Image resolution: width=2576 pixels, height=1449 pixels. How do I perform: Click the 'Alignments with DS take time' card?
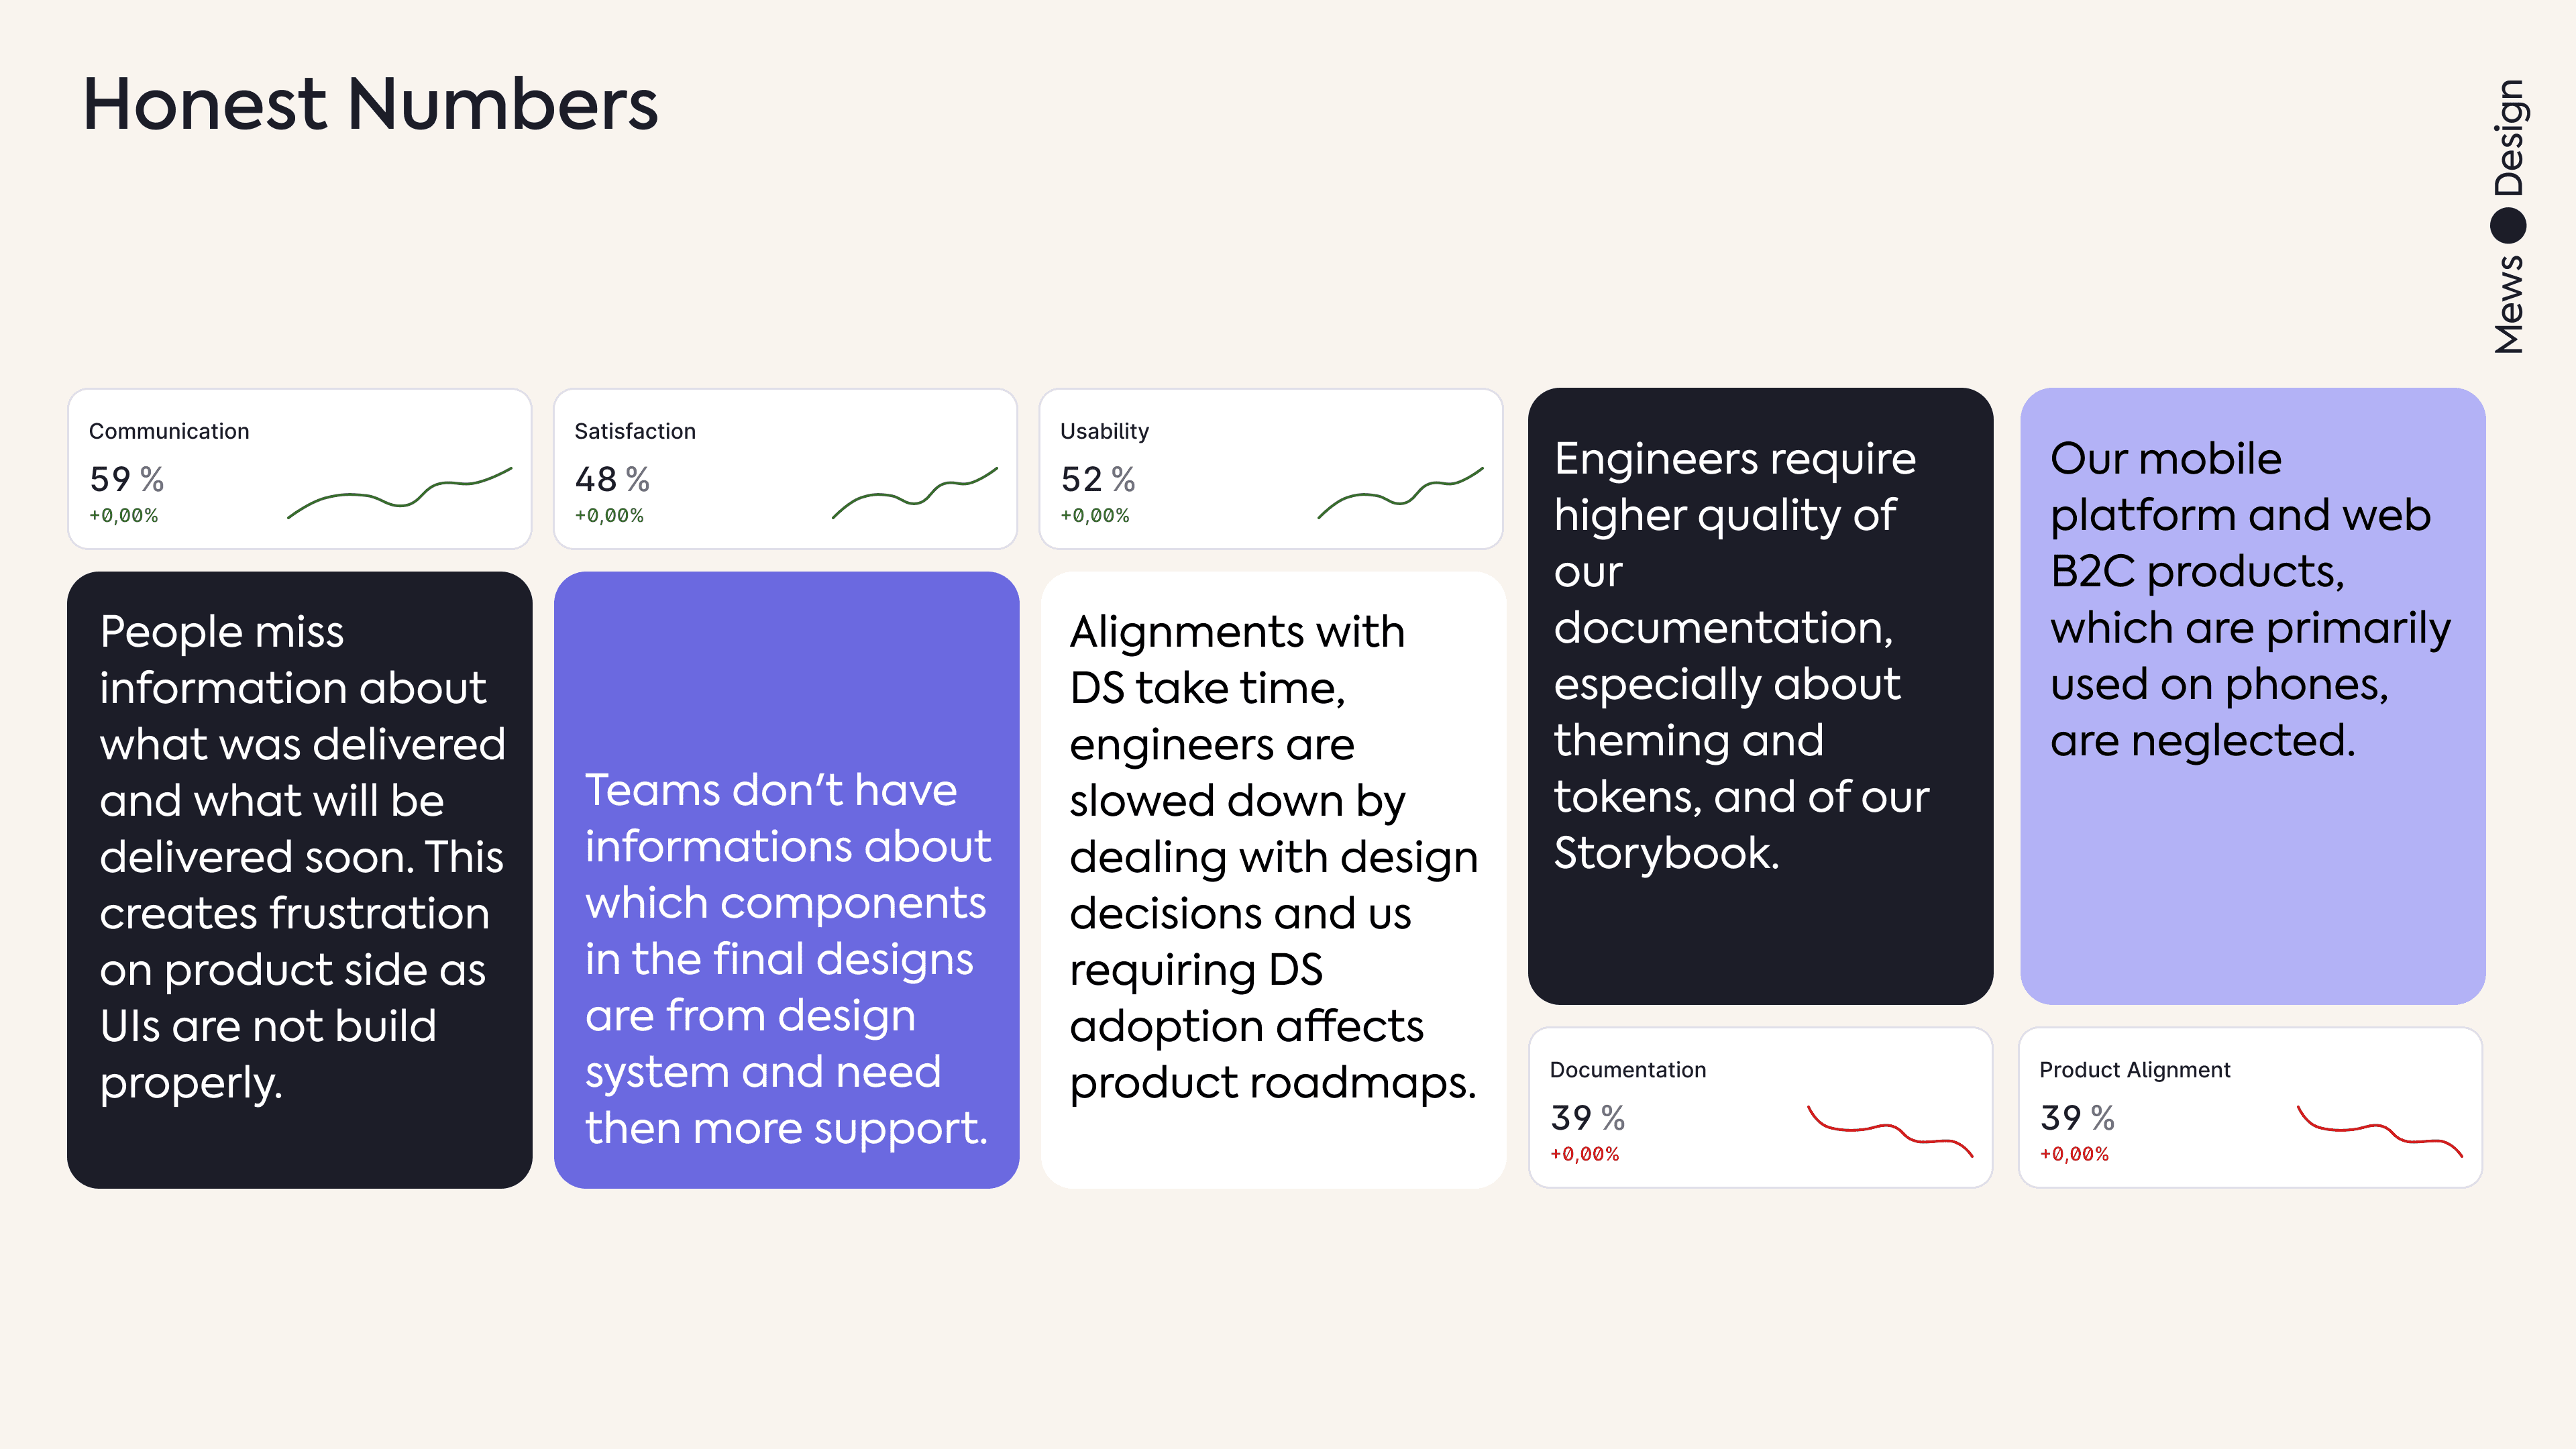(x=1273, y=880)
